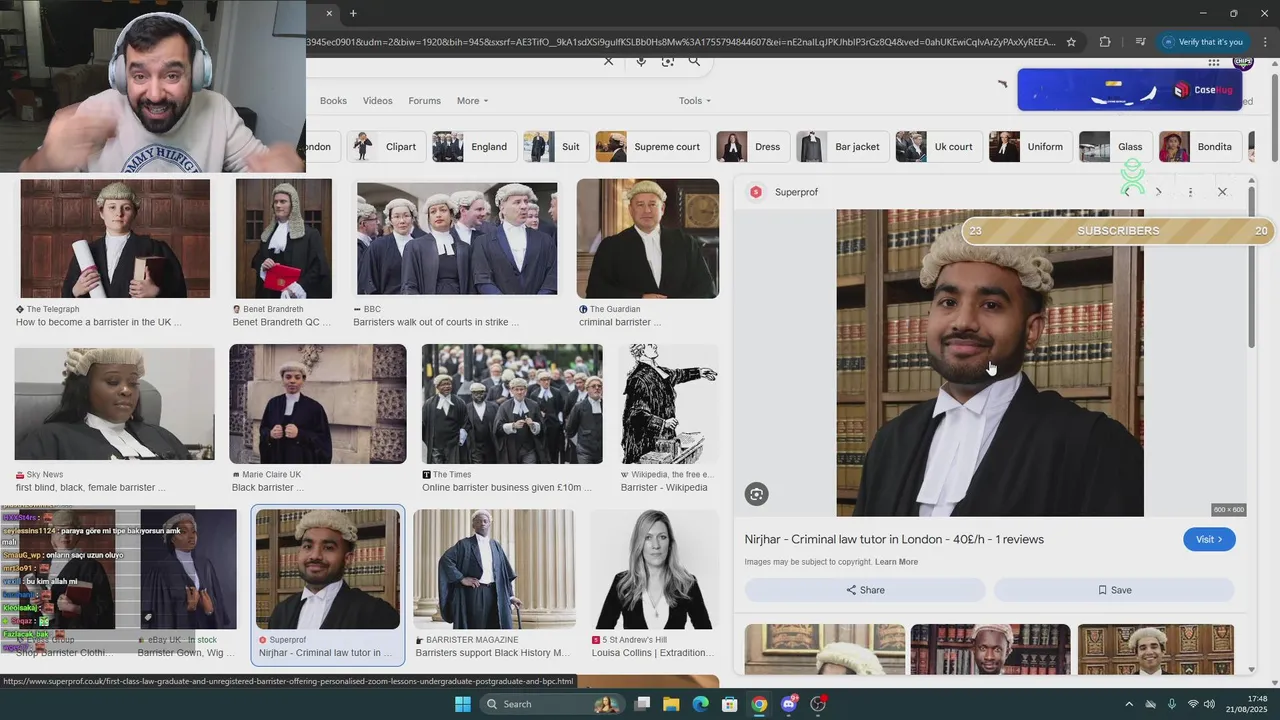This screenshot has height=720, width=1280.
Task: Open the BBC barristers strike image
Action: click(x=457, y=238)
